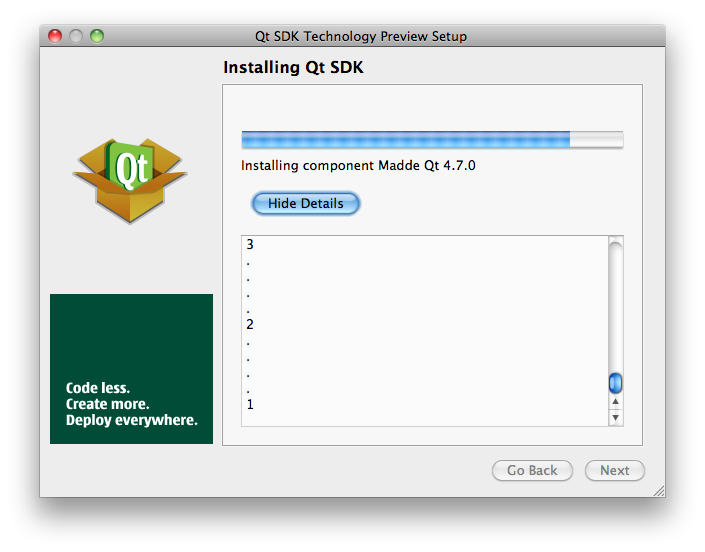Click the "Create more." slogan text
Viewport: 705px width, 552px height.
tap(107, 404)
